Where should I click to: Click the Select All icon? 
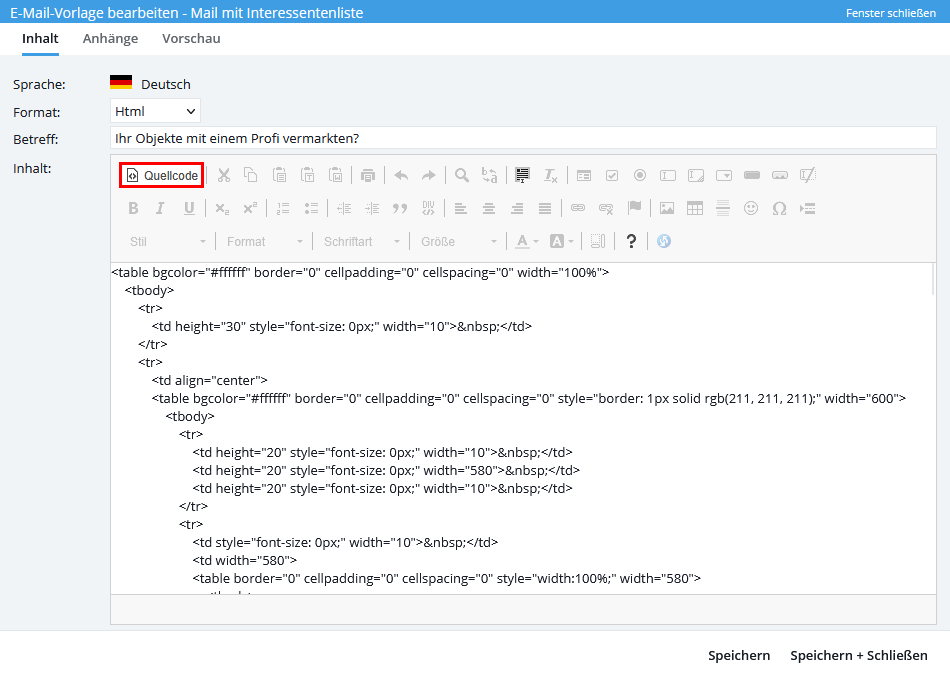tap(522, 175)
